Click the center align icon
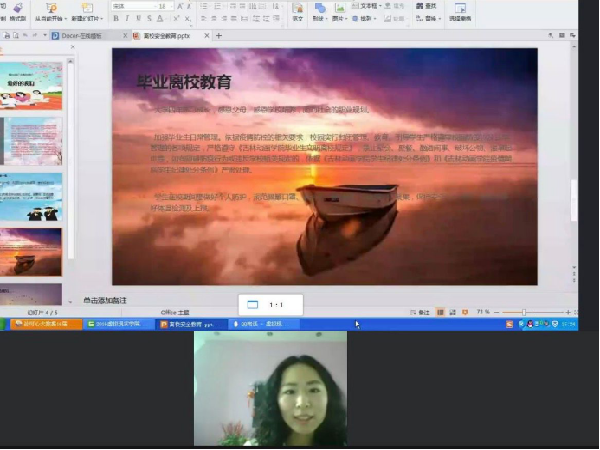Viewport: 600px width, 450px height. click(214, 18)
